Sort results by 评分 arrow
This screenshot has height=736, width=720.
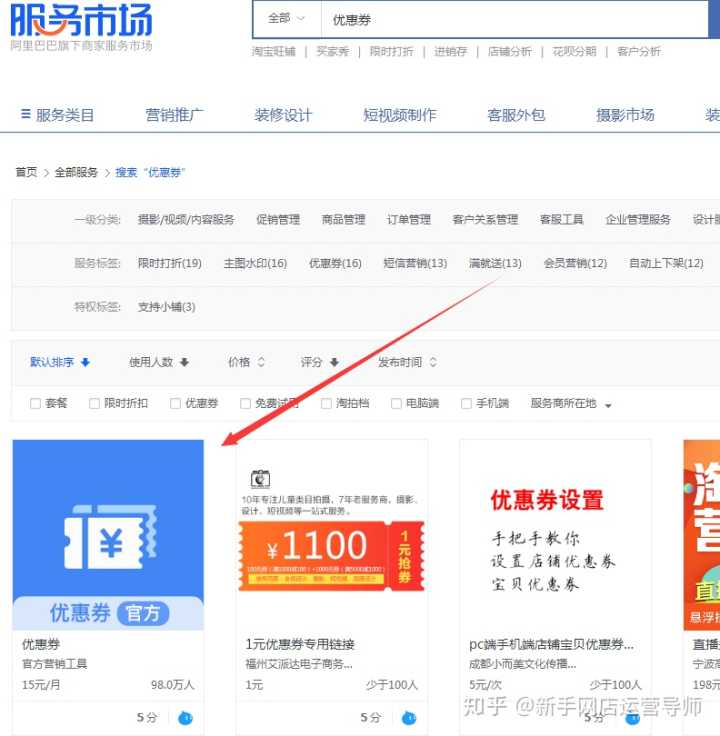(334, 363)
